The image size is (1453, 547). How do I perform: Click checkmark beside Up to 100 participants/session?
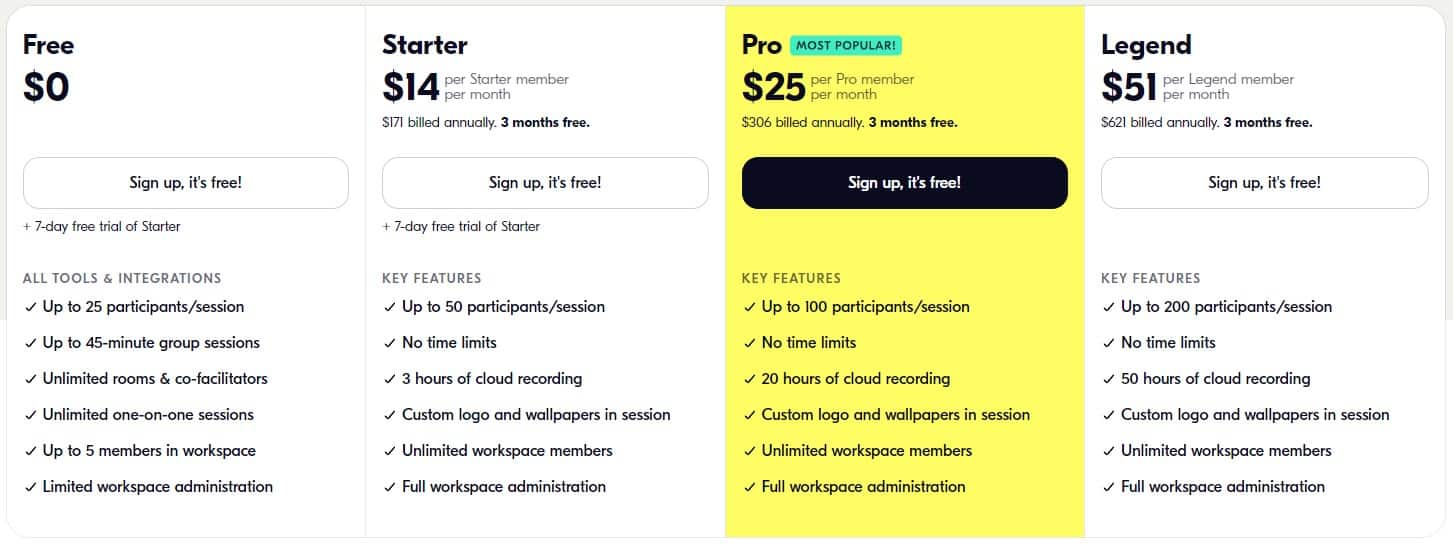[749, 308]
